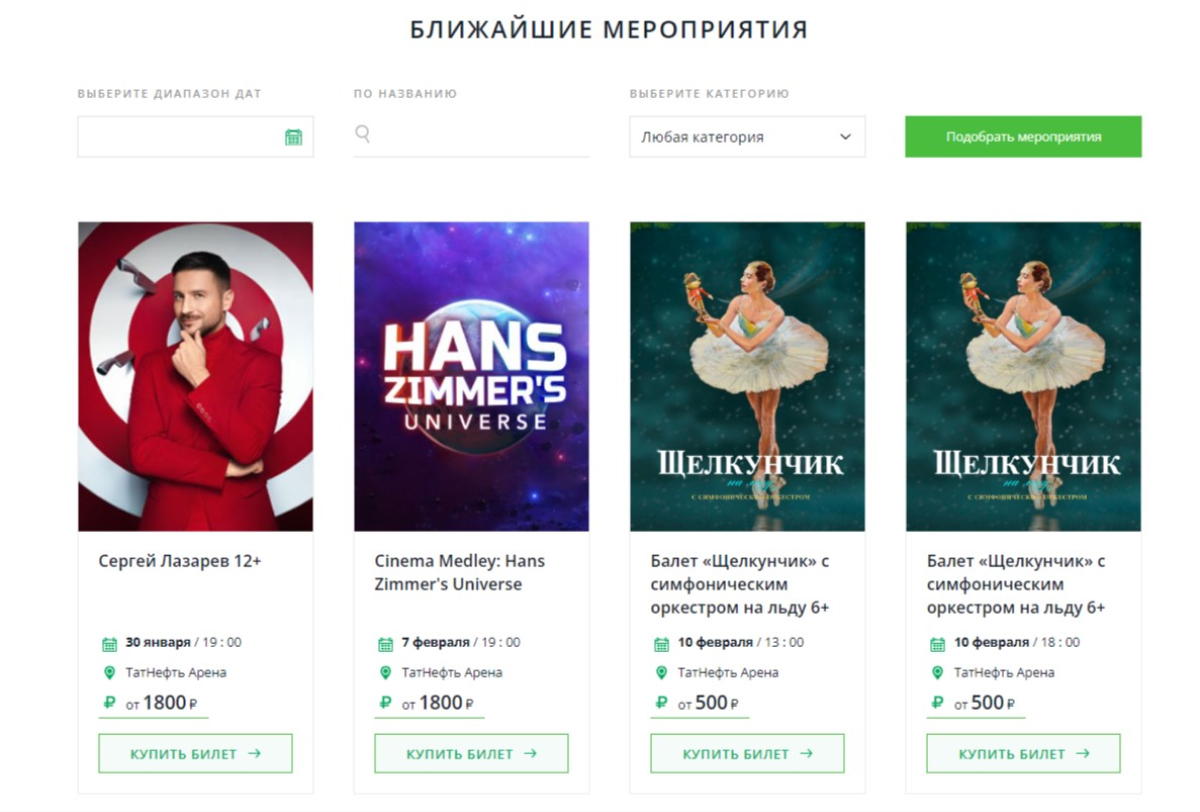This screenshot has height=812, width=1200.
Task: Click location pin icon on Сергей Лазарев card
Action: tap(109, 673)
